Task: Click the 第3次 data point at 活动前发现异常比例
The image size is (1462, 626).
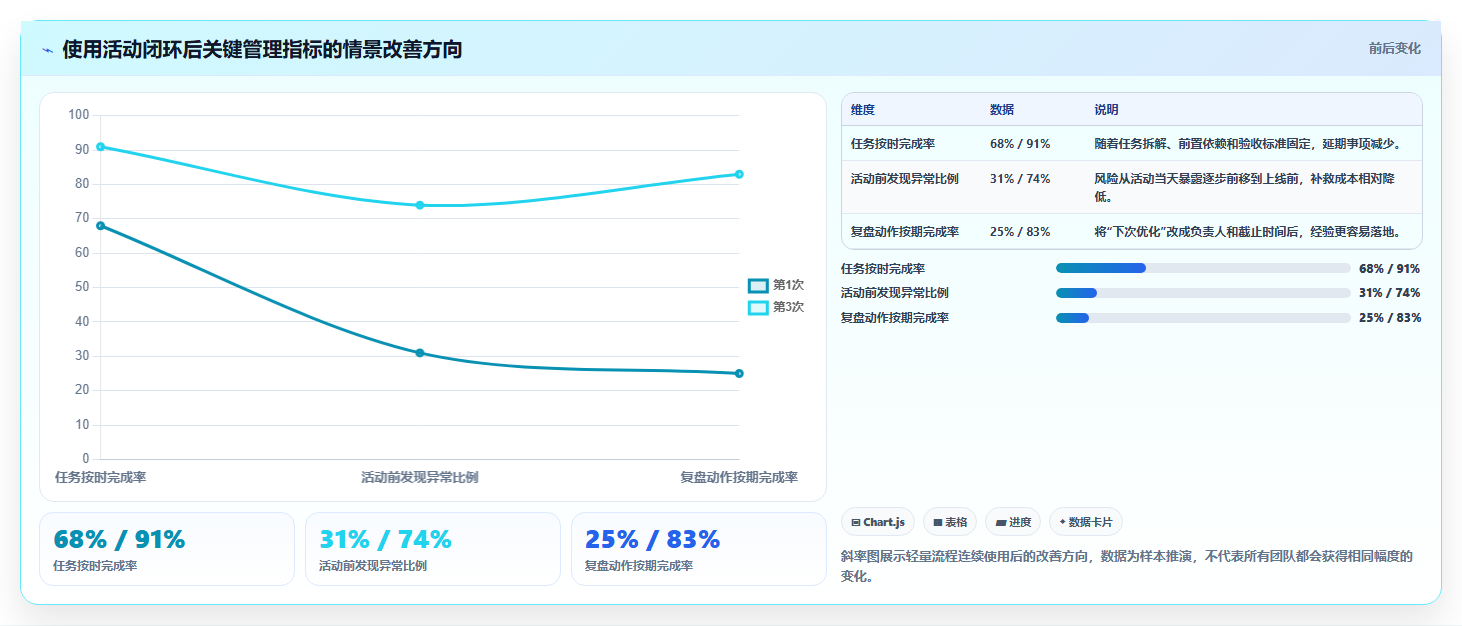Action: (420, 205)
